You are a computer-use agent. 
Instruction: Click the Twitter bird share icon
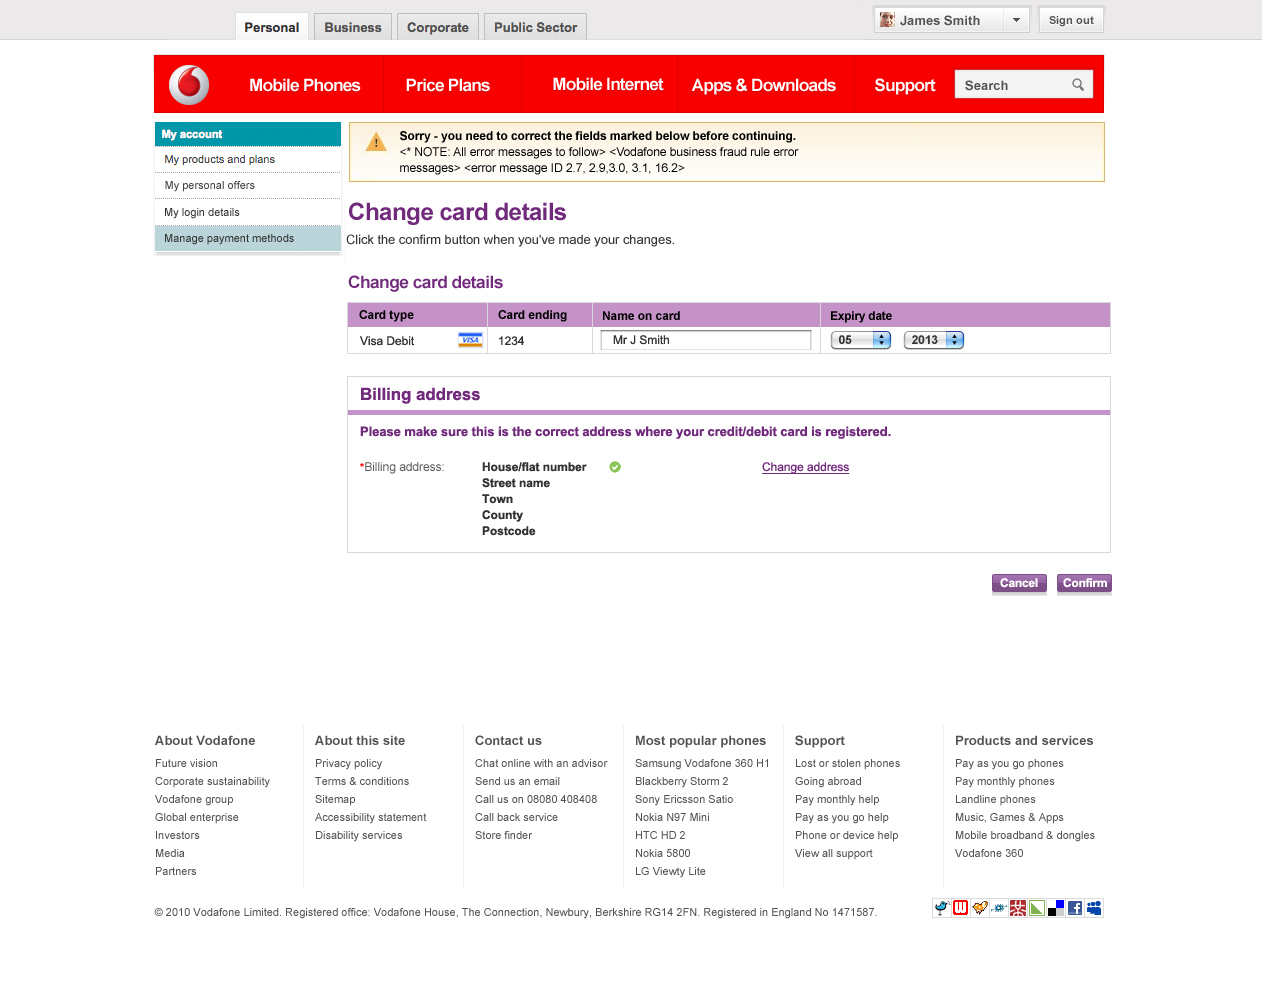tap(941, 908)
